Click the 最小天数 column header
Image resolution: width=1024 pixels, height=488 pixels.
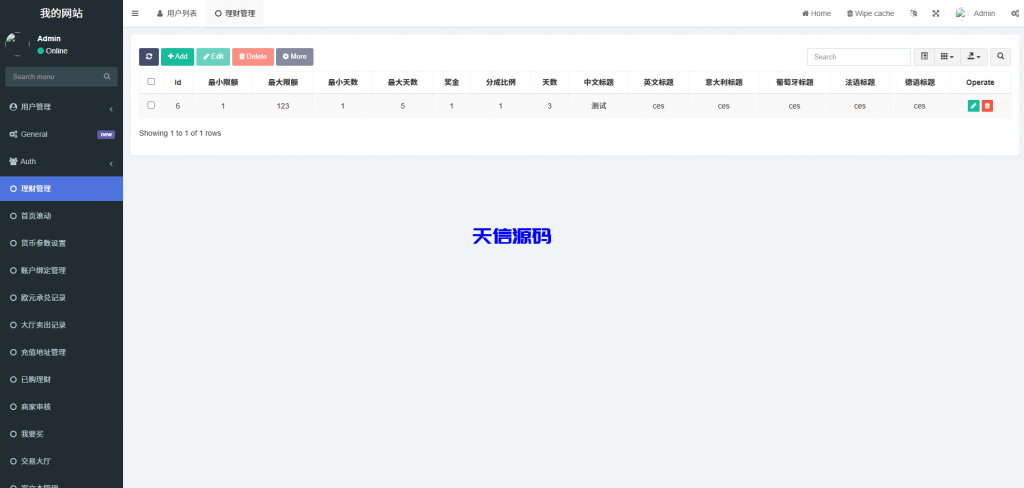point(343,82)
